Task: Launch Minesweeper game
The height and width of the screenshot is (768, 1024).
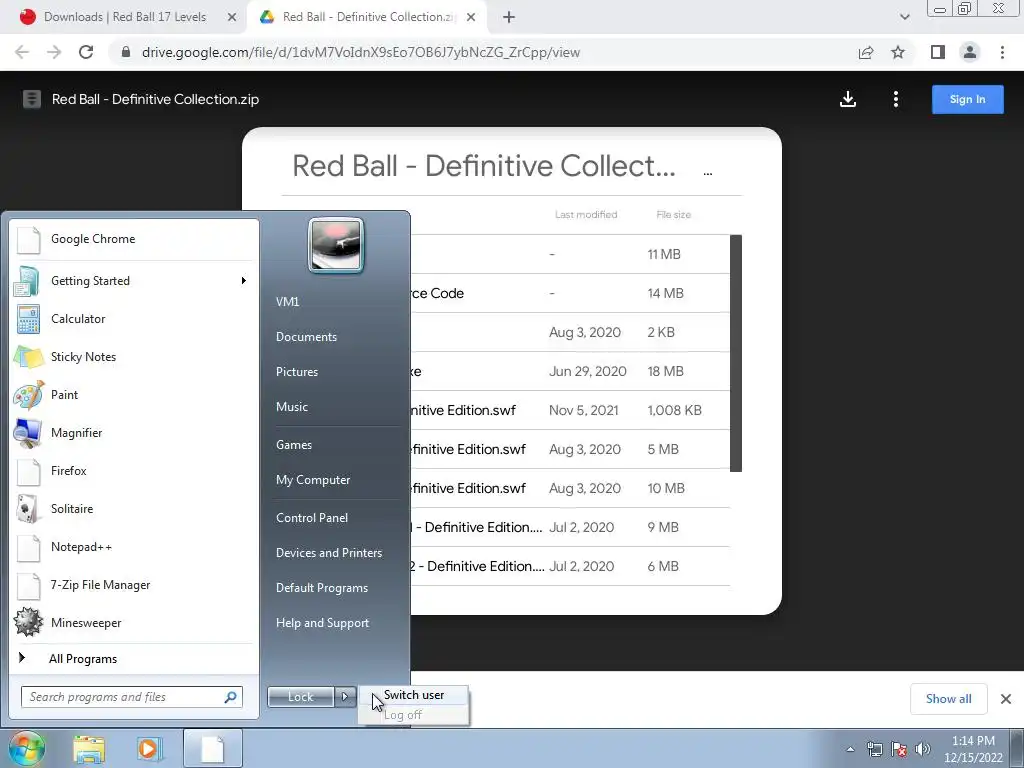Action: (x=134, y=622)
